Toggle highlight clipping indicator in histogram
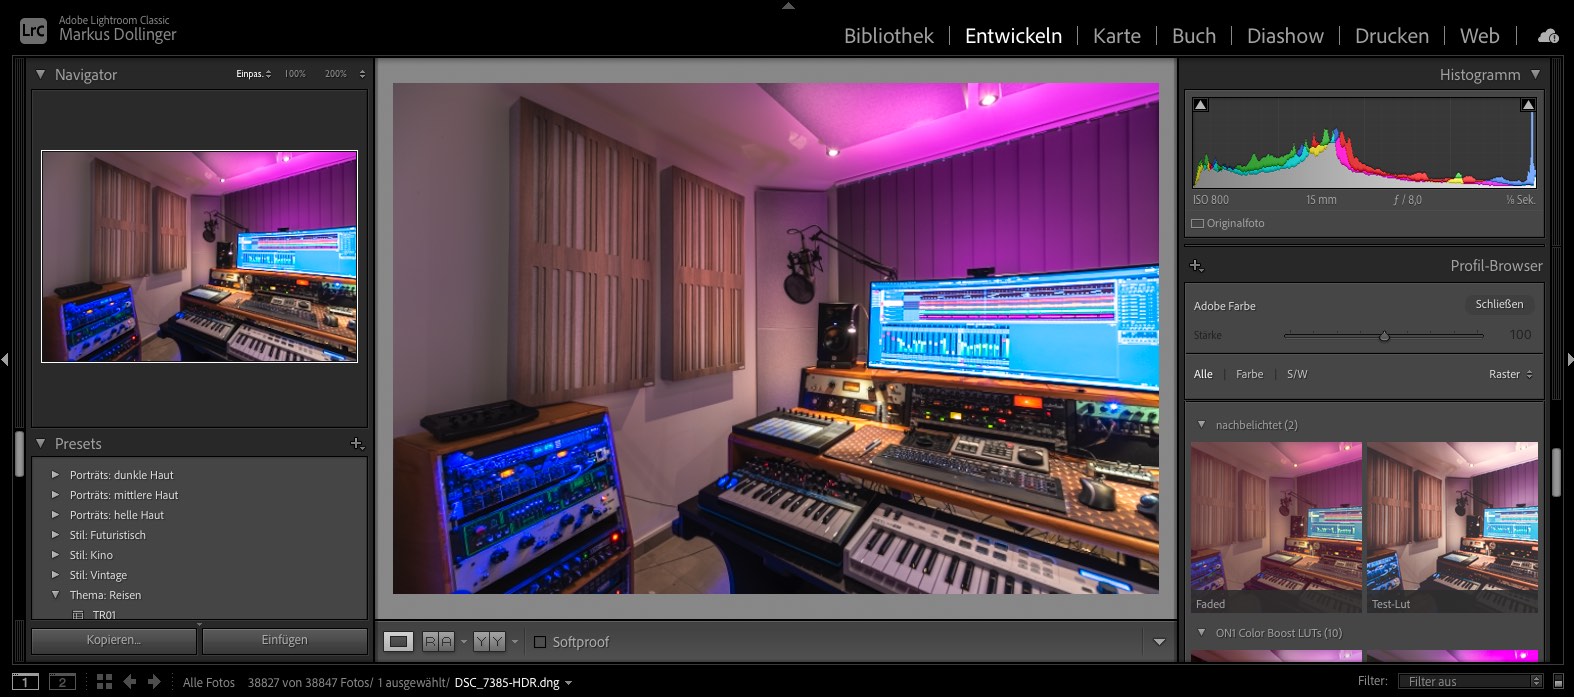 click(1527, 105)
